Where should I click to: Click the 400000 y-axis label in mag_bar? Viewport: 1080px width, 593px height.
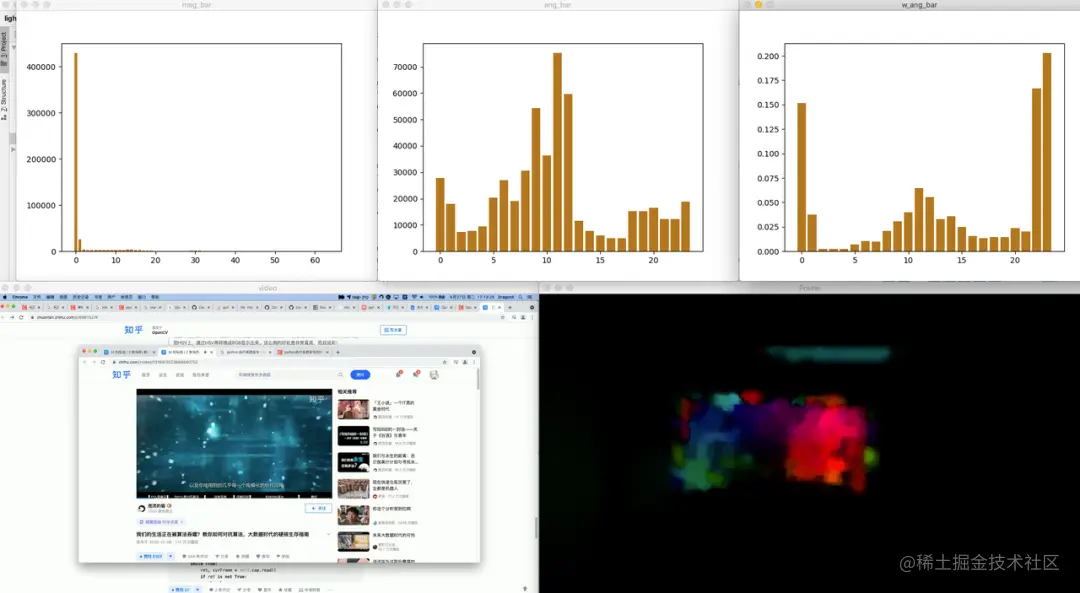(x=41, y=67)
